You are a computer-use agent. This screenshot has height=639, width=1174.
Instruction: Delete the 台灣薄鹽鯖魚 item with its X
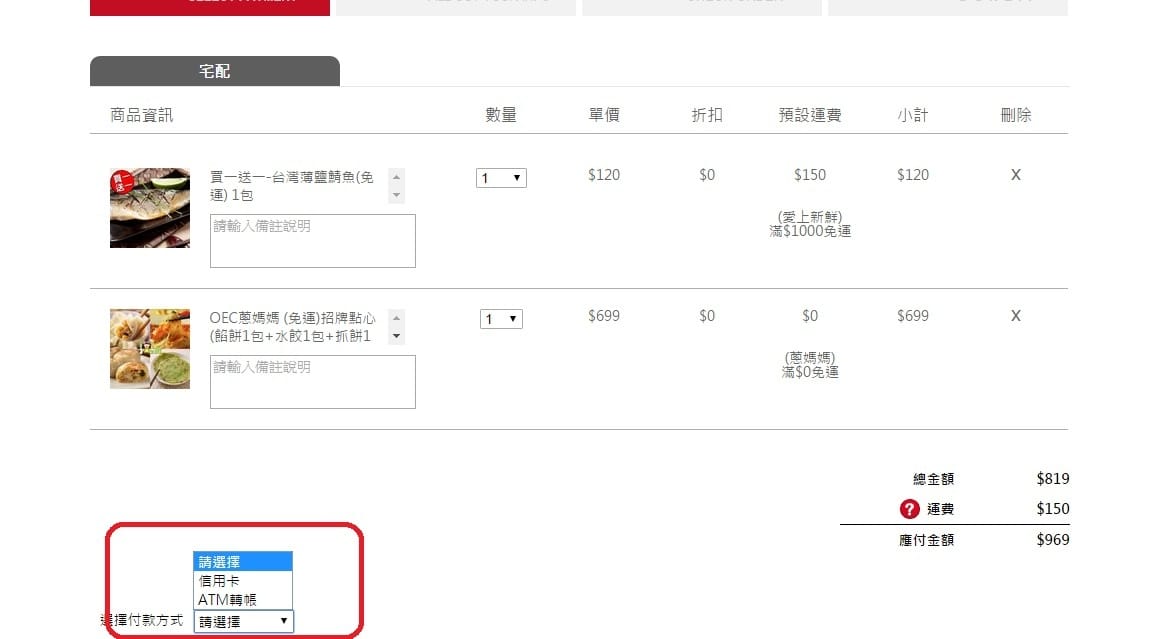tap(1015, 175)
